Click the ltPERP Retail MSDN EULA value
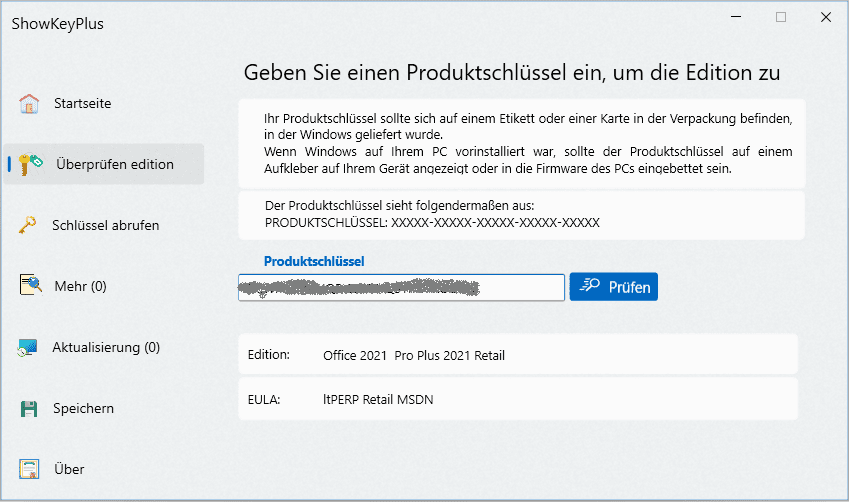Viewport: 849px width, 502px height. pyautogui.click(x=378, y=400)
